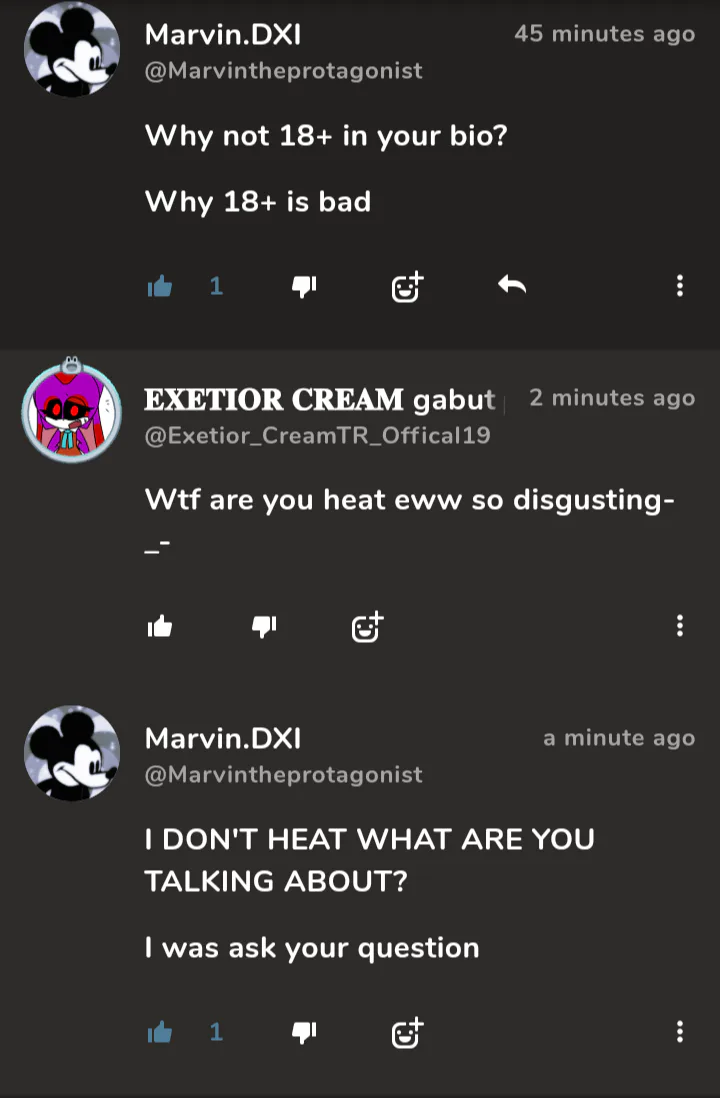Click the EXETIOR CREAM gabut display name
This screenshot has height=1098, width=720.
pyautogui.click(x=320, y=400)
